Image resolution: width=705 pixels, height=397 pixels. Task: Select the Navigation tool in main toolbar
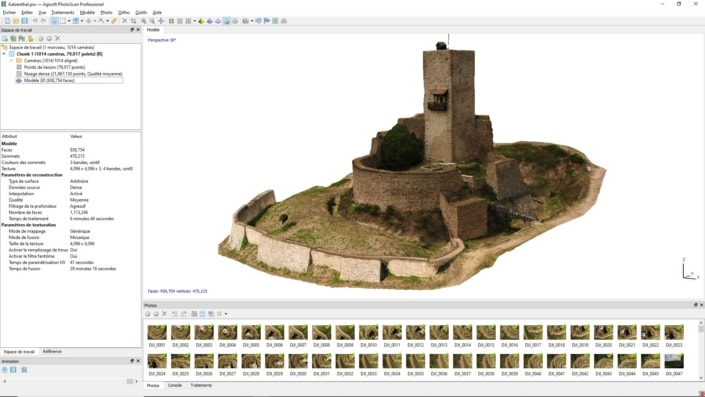pyautogui.click(x=54, y=21)
